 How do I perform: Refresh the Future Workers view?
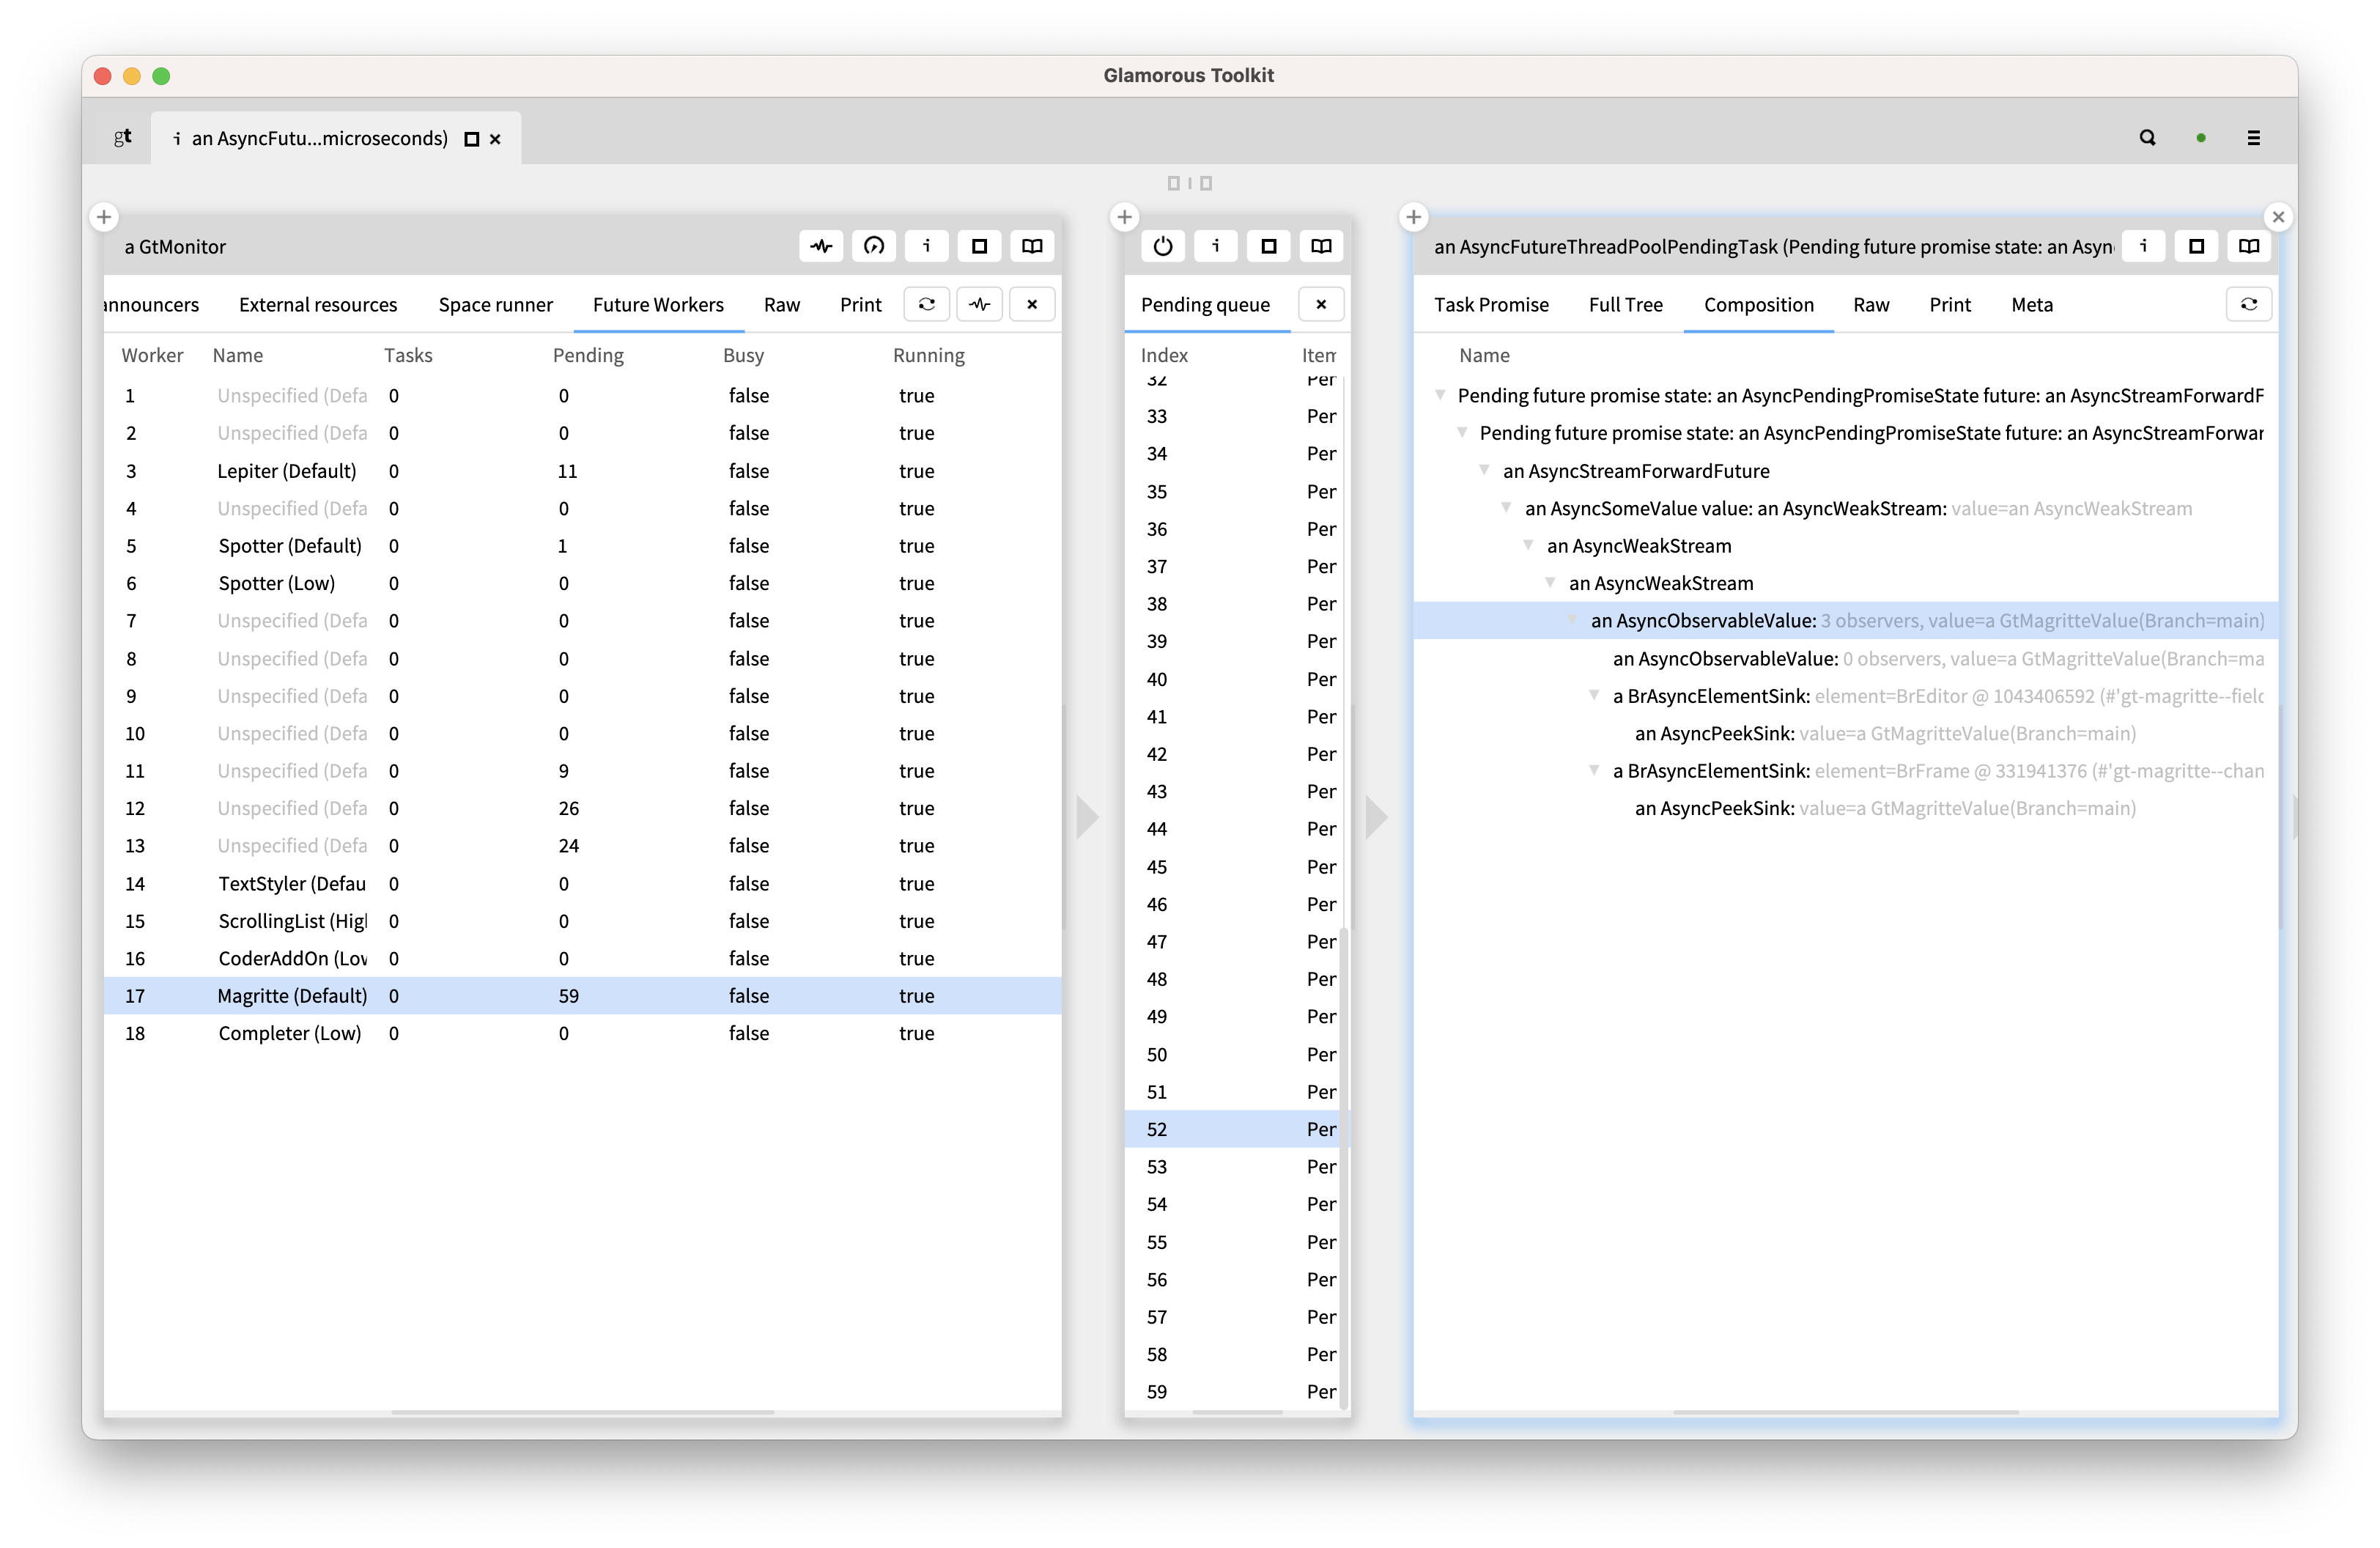(927, 304)
